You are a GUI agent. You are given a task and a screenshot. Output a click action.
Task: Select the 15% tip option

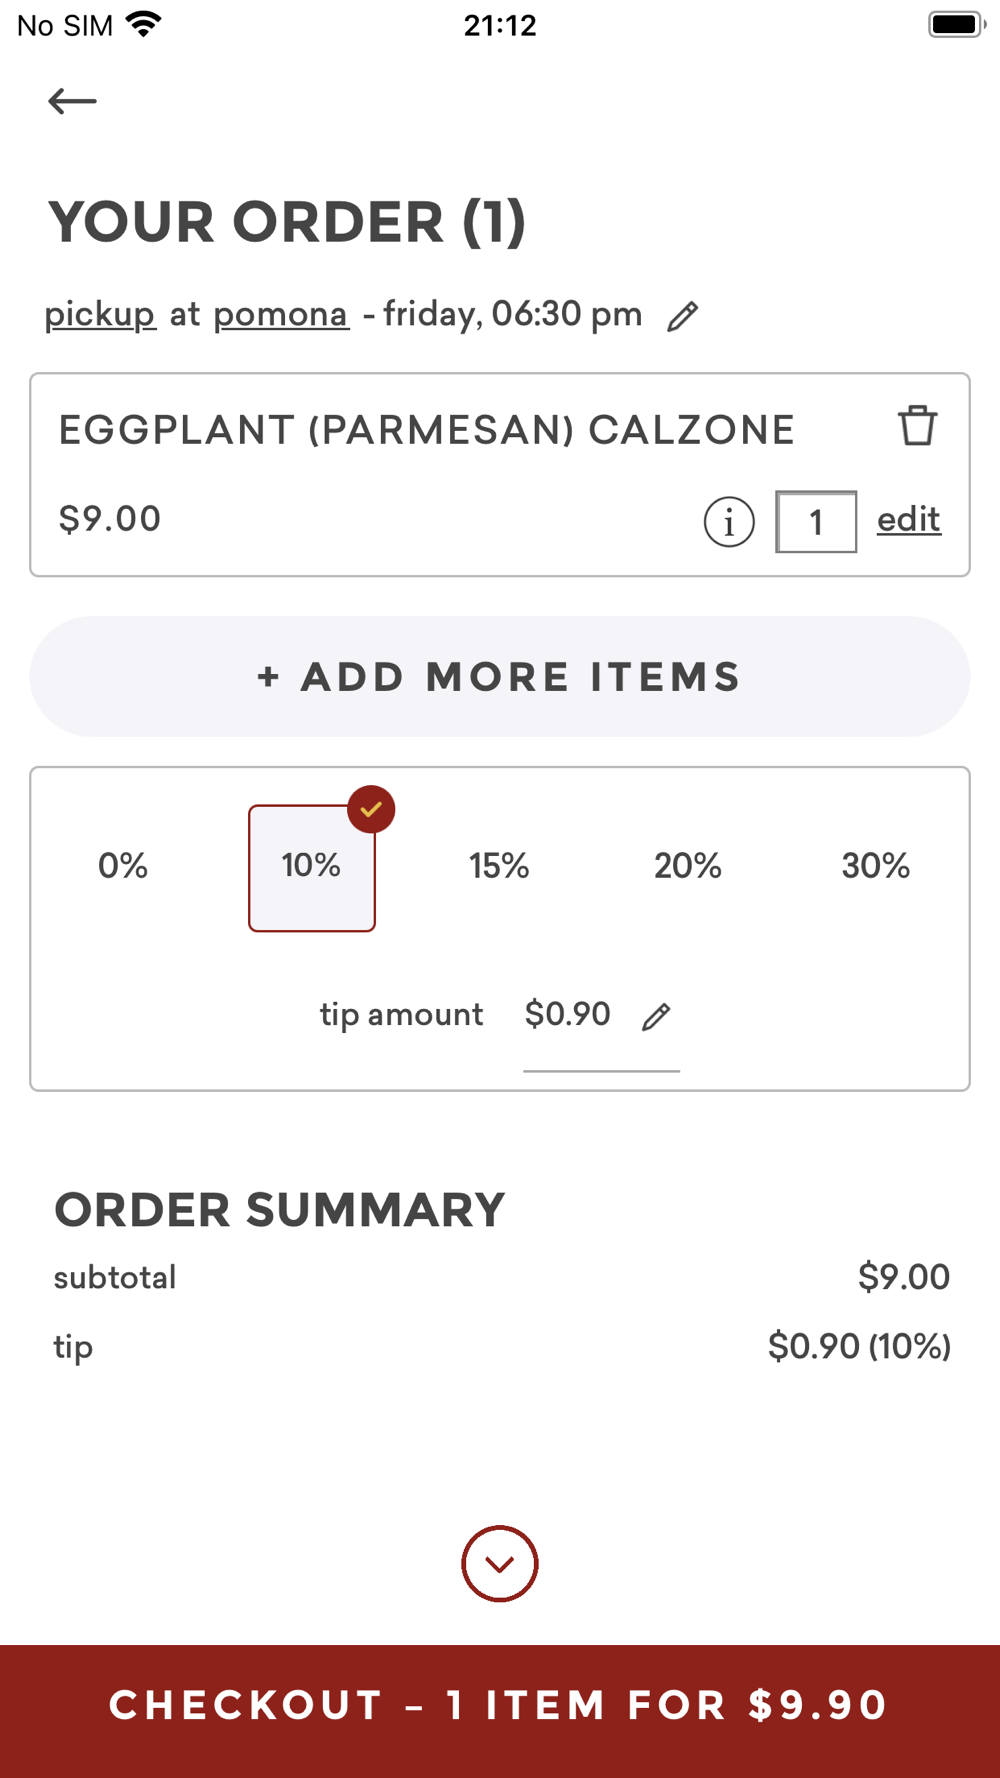[x=499, y=866]
